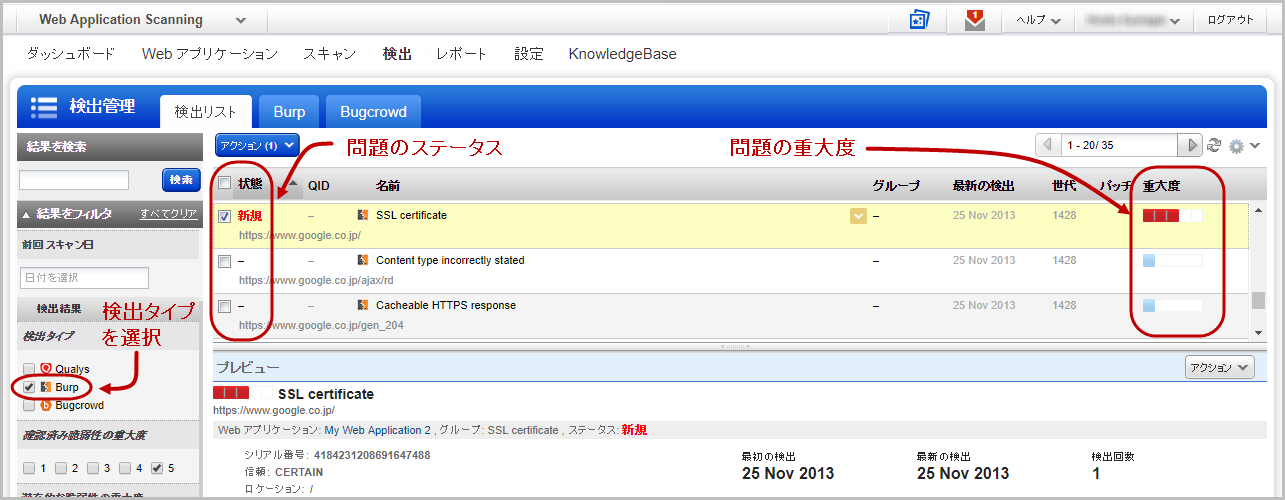
Task: Open the 設定 menu
Action: pyautogui.click(x=529, y=54)
